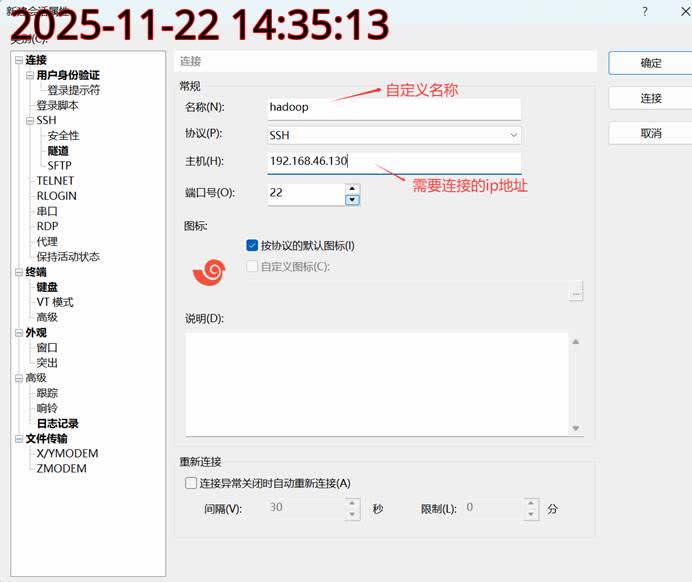Collapse the 文件传输 tree node
692x582 pixels.
(x=18, y=438)
